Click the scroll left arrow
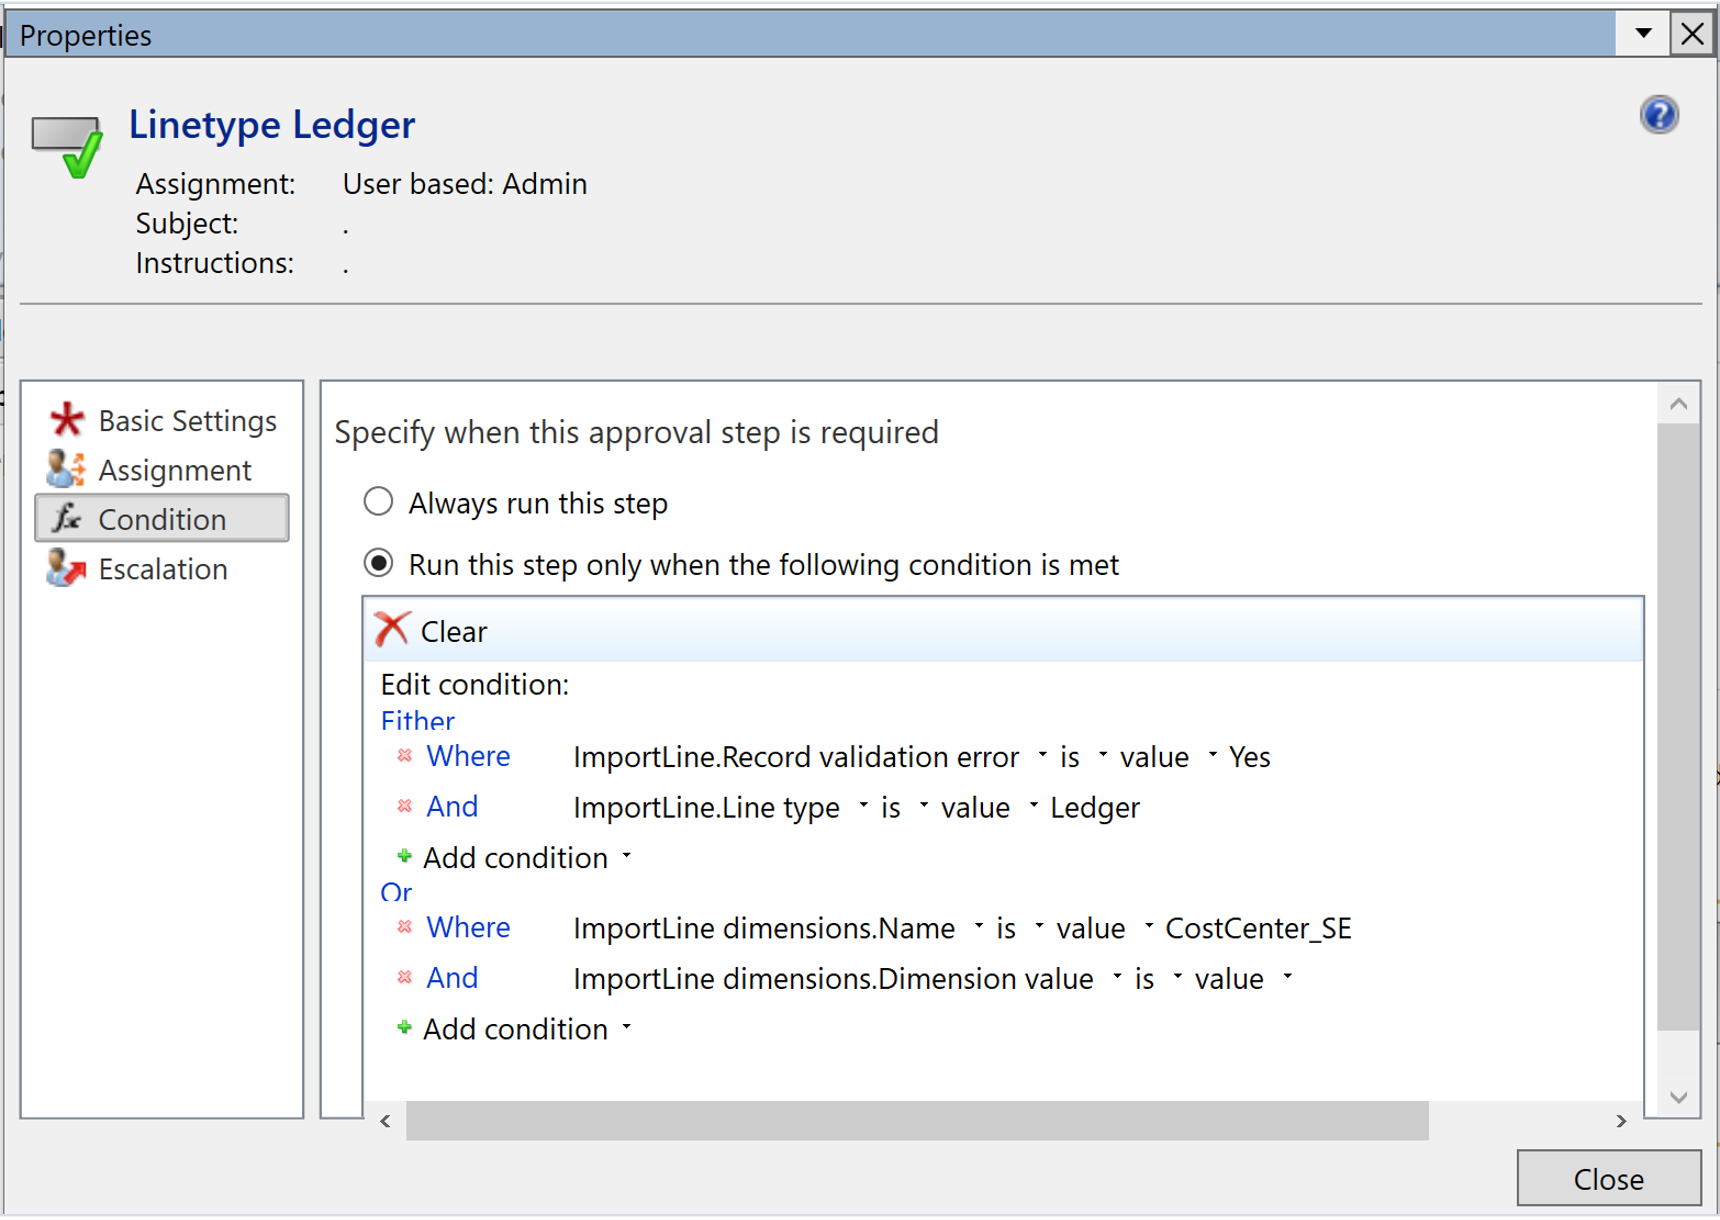1720x1220 pixels. [x=386, y=1121]
